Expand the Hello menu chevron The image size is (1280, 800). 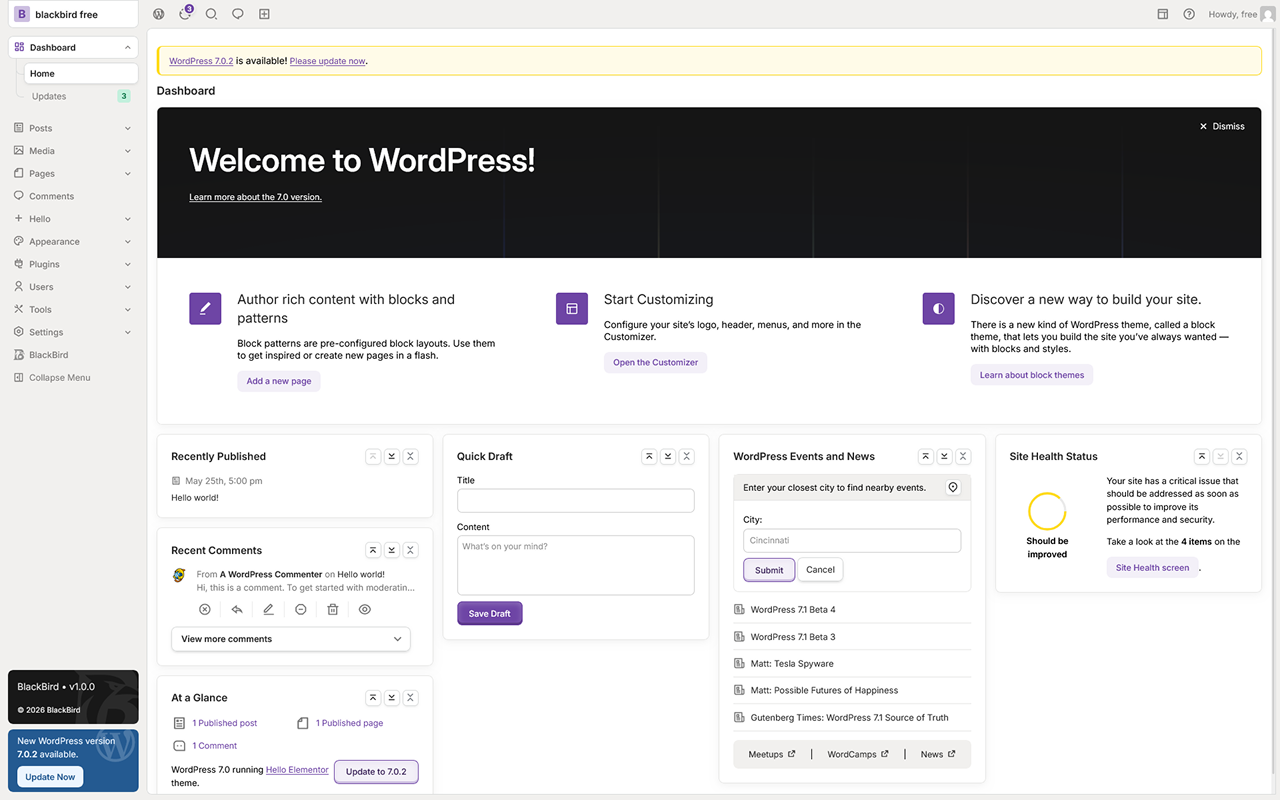tap(128, 219)
